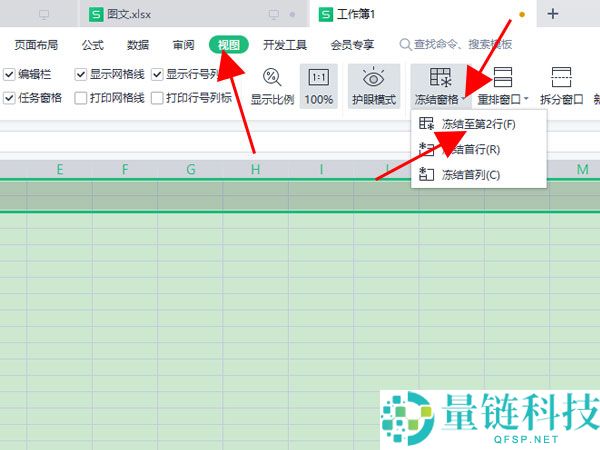Toggle the 编辑栏 checkbox
The width and height of the screenshot is (600, 450).
[9, 74]
